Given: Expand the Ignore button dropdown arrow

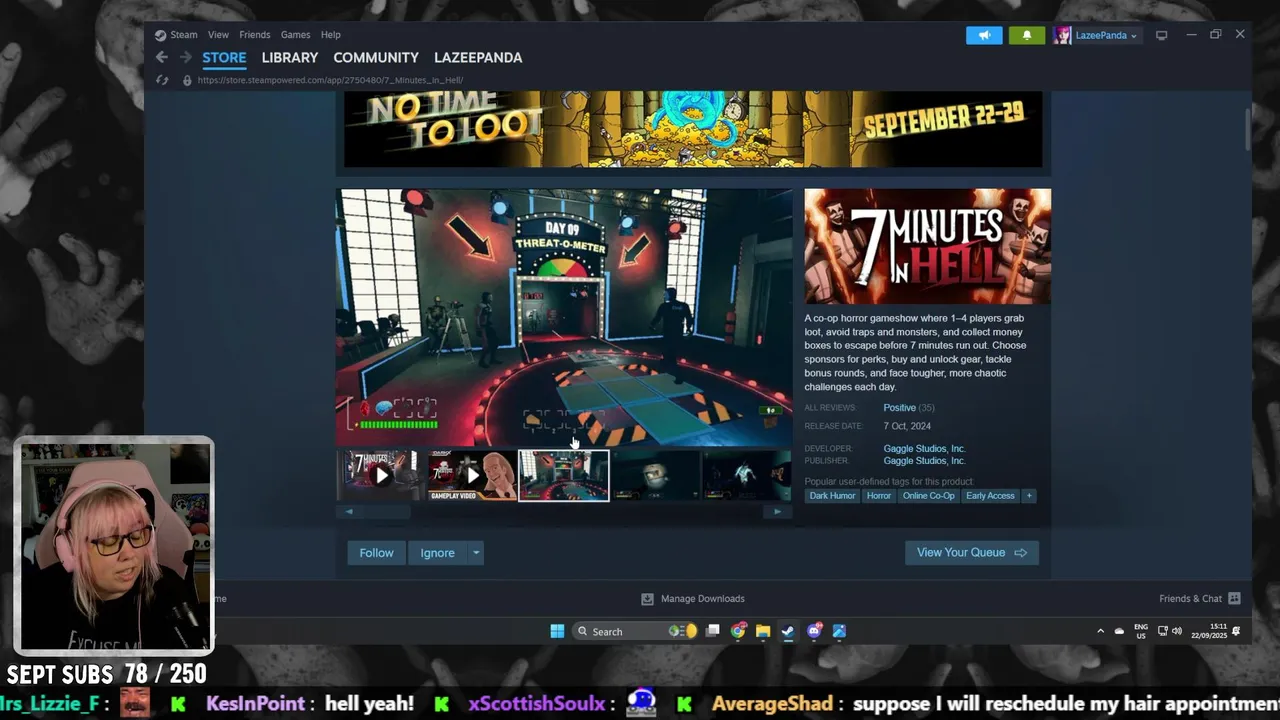Looking at the screenshot, I should (476, 553).
